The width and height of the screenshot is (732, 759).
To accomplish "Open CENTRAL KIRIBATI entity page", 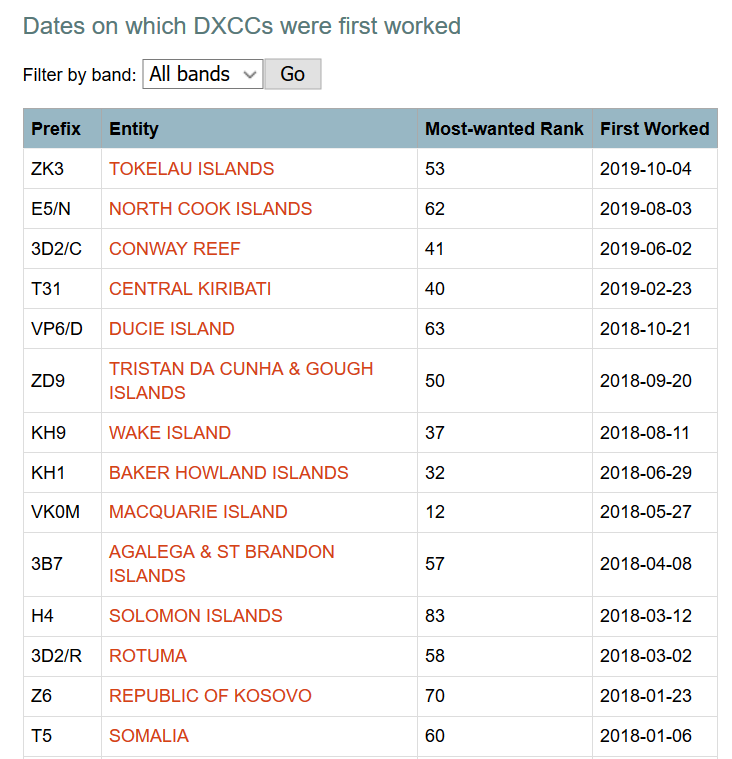I will pyautogui.click(x=190, y=289).
